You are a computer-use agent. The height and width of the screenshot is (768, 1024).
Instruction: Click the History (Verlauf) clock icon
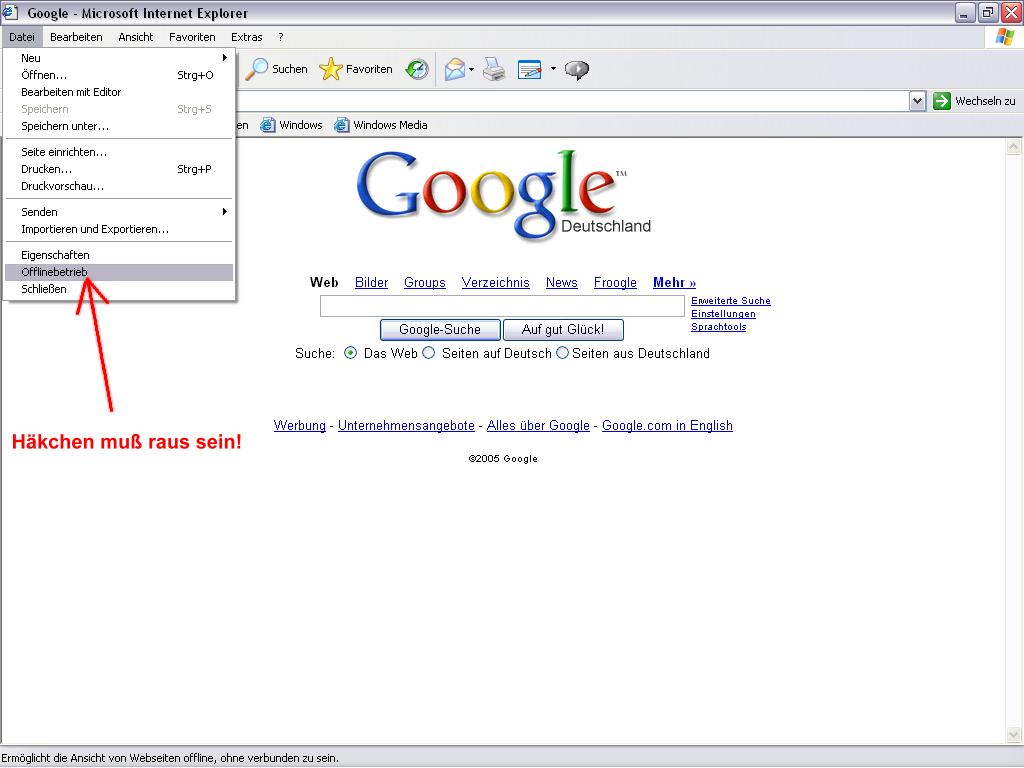pyautogui.click(x=417, y=69)
